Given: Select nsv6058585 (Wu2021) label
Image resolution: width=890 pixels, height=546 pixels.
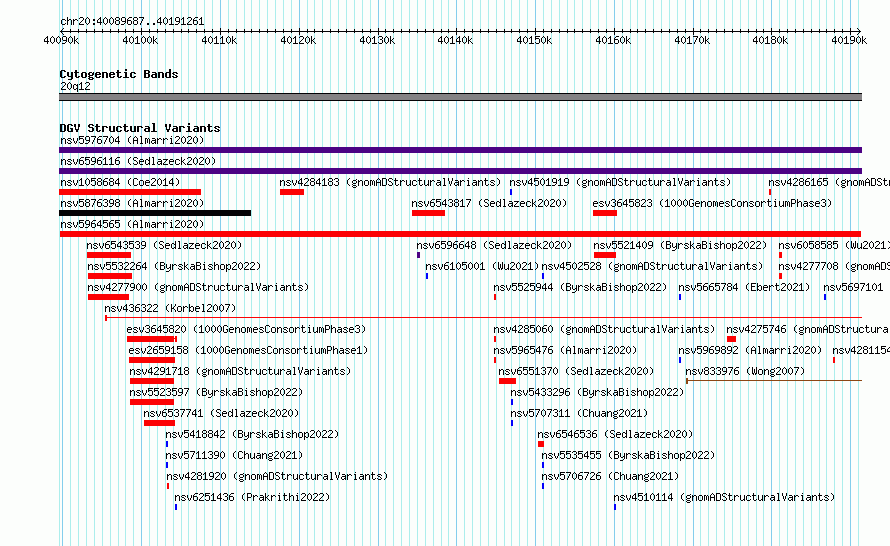Looking at the screenshot, I should tap(834, 245).
